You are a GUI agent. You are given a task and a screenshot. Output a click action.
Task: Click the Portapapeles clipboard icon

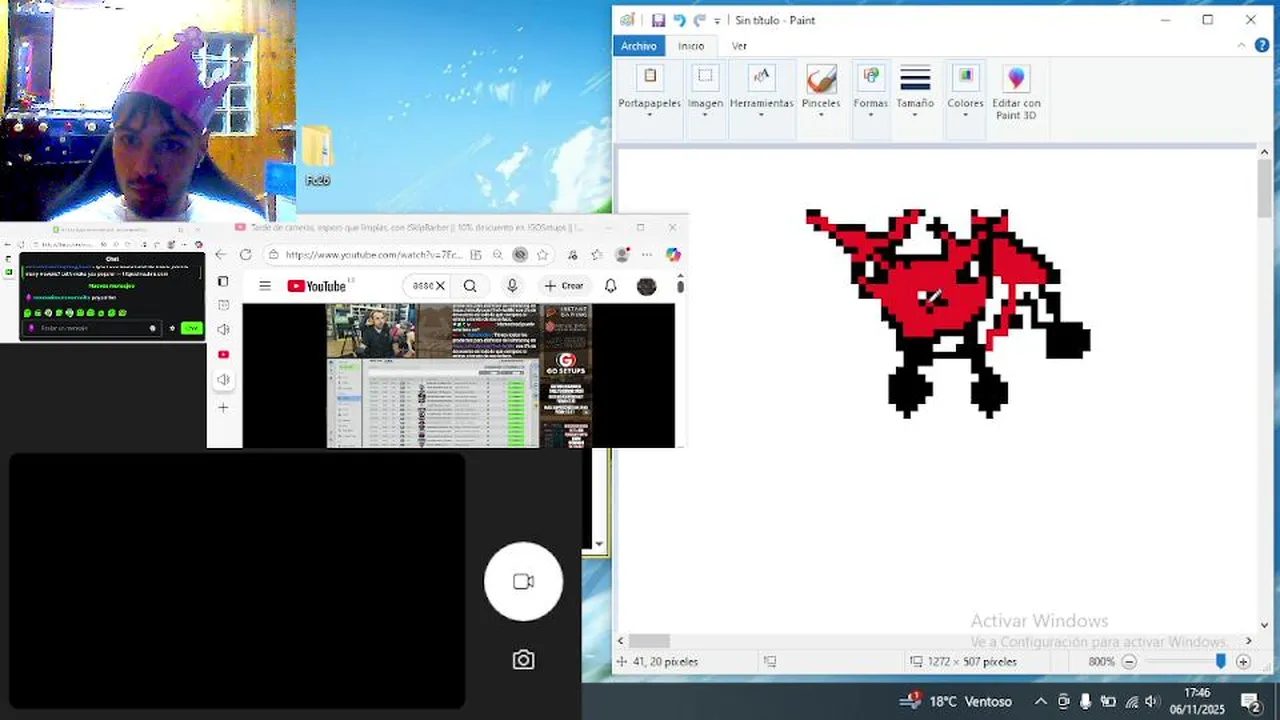[650, 77]
